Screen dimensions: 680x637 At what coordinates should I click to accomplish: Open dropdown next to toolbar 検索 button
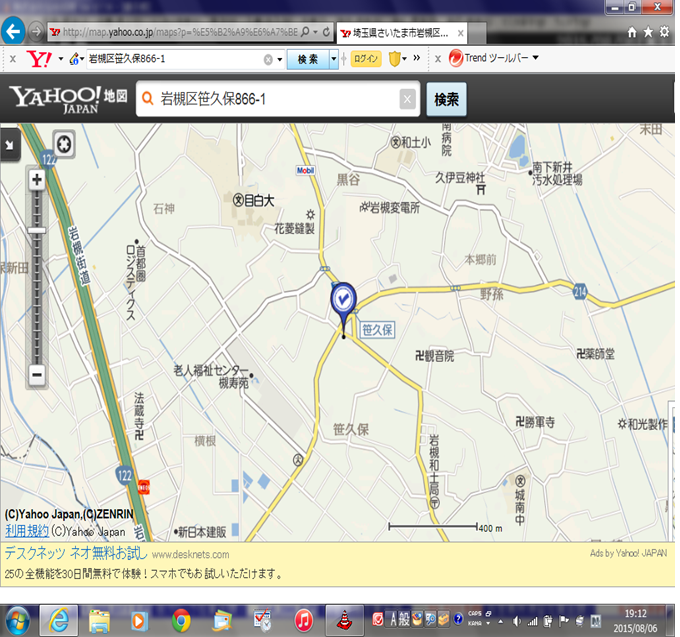coord(333,59)
